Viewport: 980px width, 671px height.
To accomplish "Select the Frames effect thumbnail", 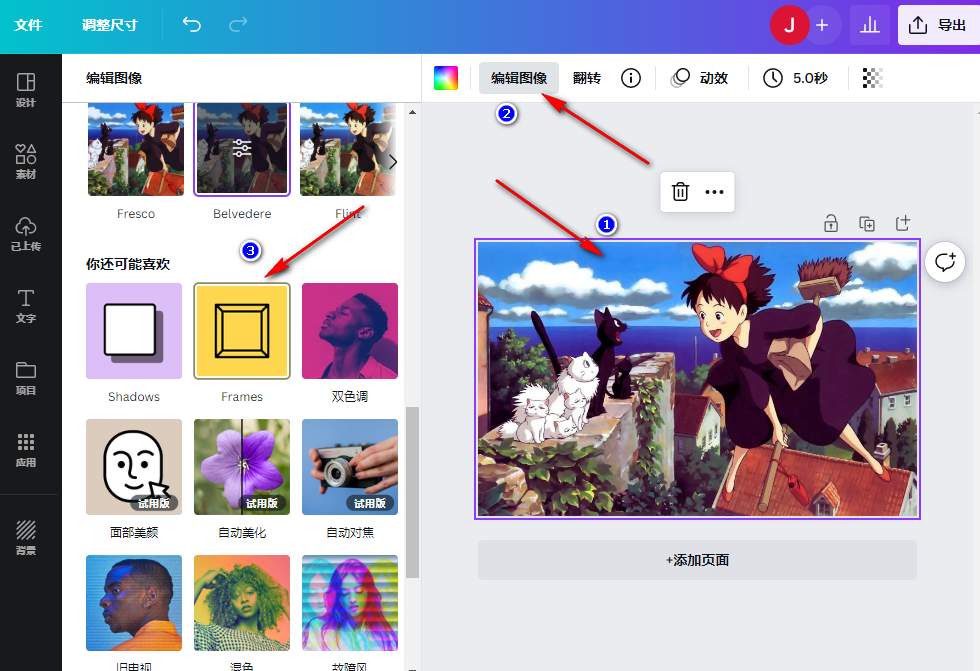I will 241,331.
